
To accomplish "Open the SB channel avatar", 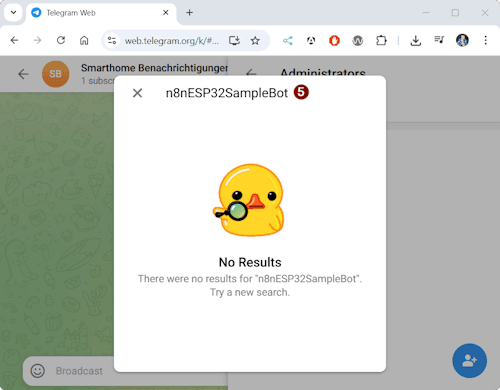I will 56,74.
